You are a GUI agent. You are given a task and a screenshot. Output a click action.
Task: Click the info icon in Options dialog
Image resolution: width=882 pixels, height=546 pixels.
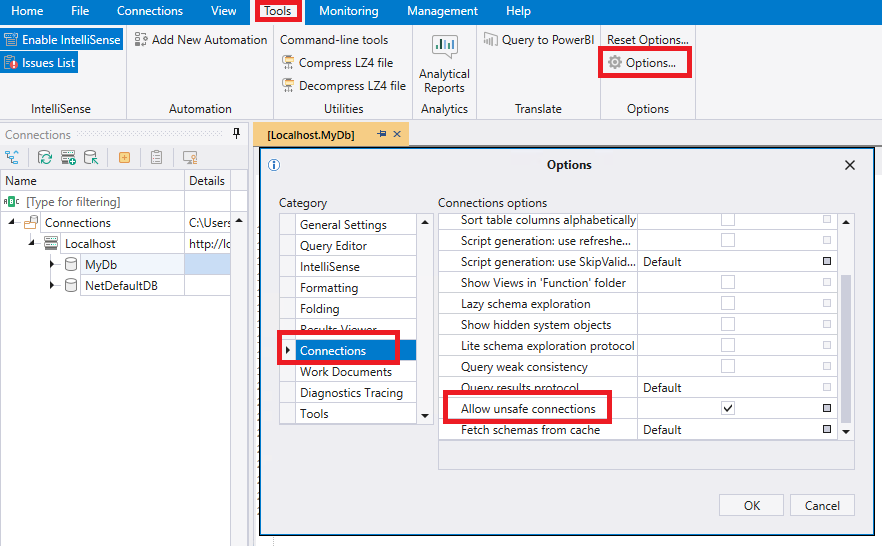pyautogui.click(x=274, y=165)
